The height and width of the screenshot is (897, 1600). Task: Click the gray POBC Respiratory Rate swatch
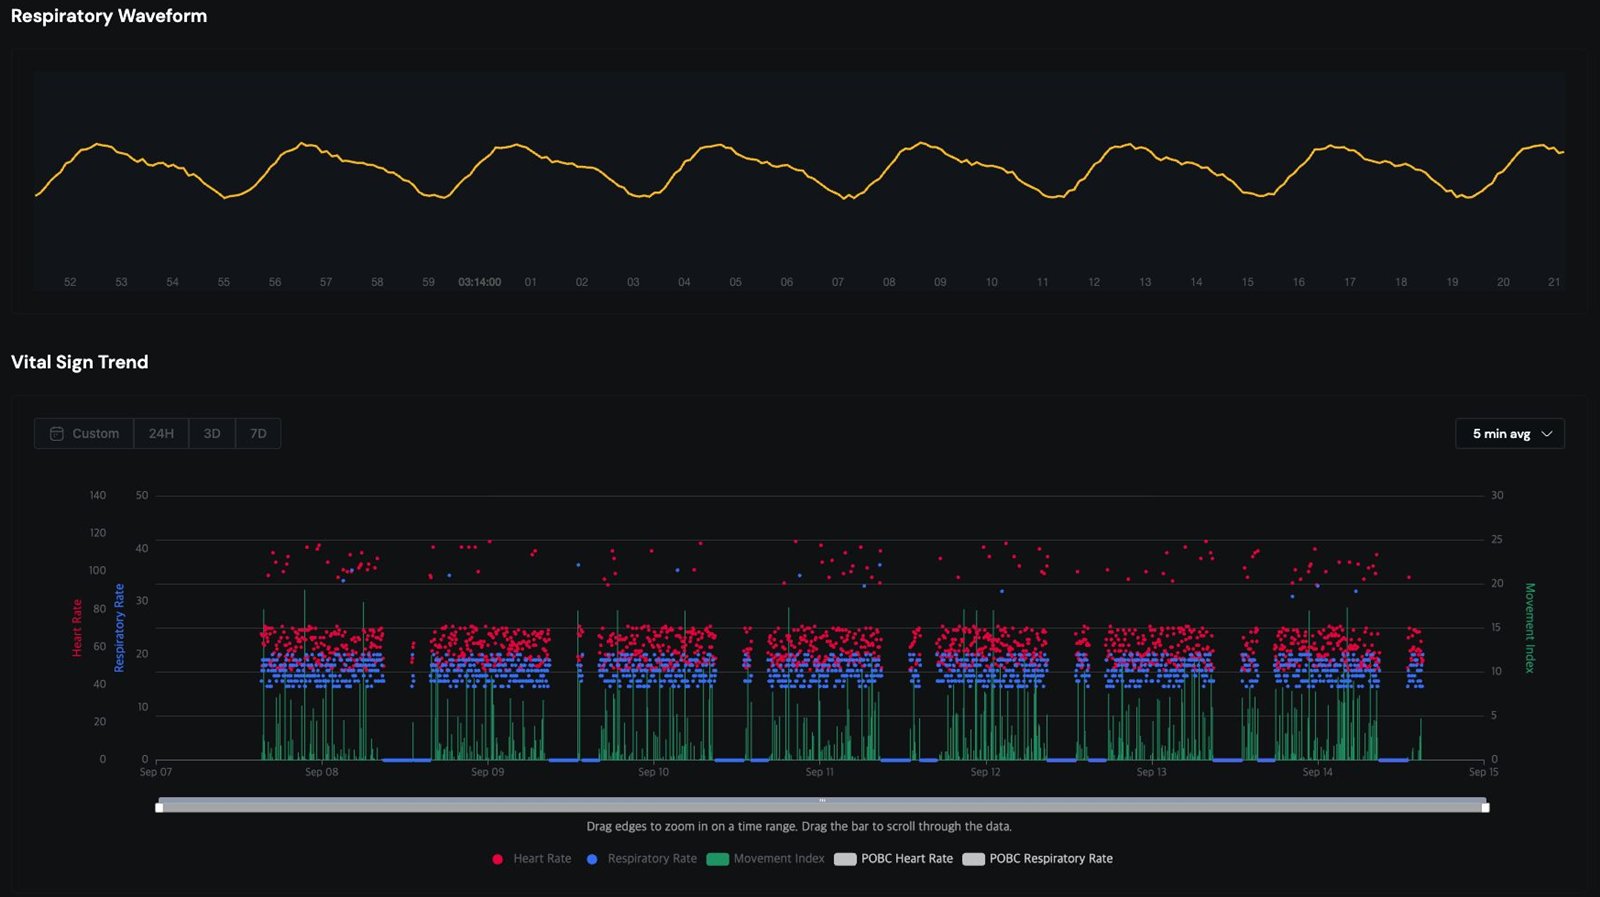coord(973,859)
